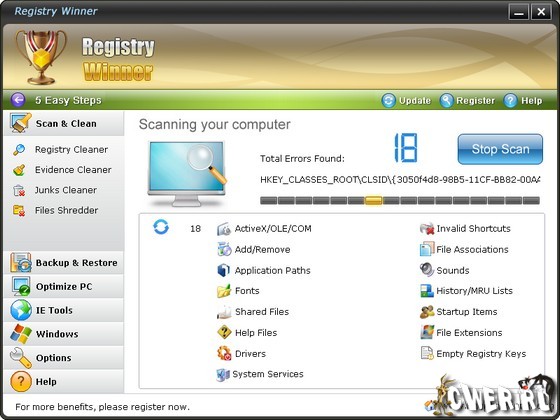
Task: Click the Startup Items users icon
Action: [x=427, y=312]
